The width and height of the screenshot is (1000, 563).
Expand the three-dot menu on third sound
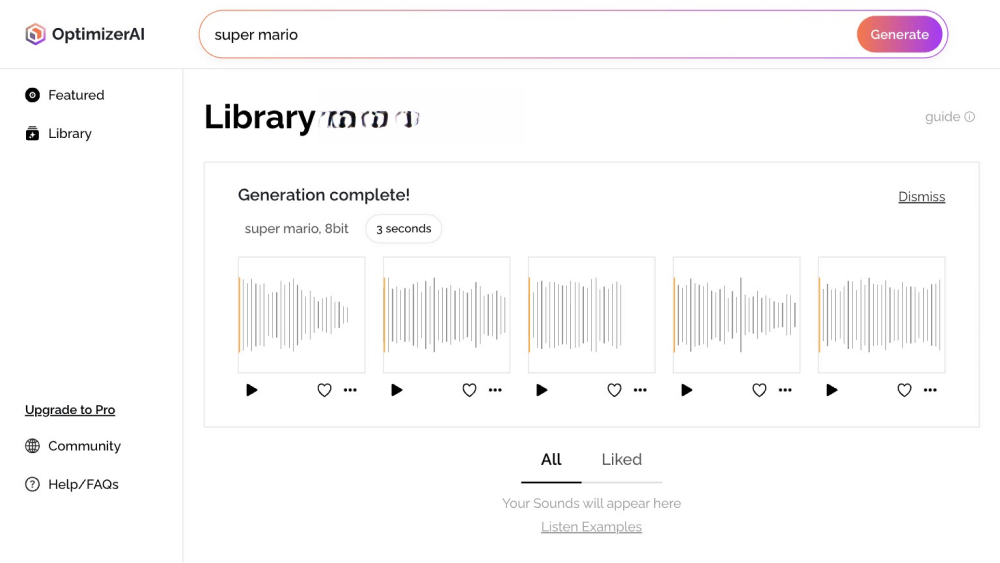coord(640,390)
